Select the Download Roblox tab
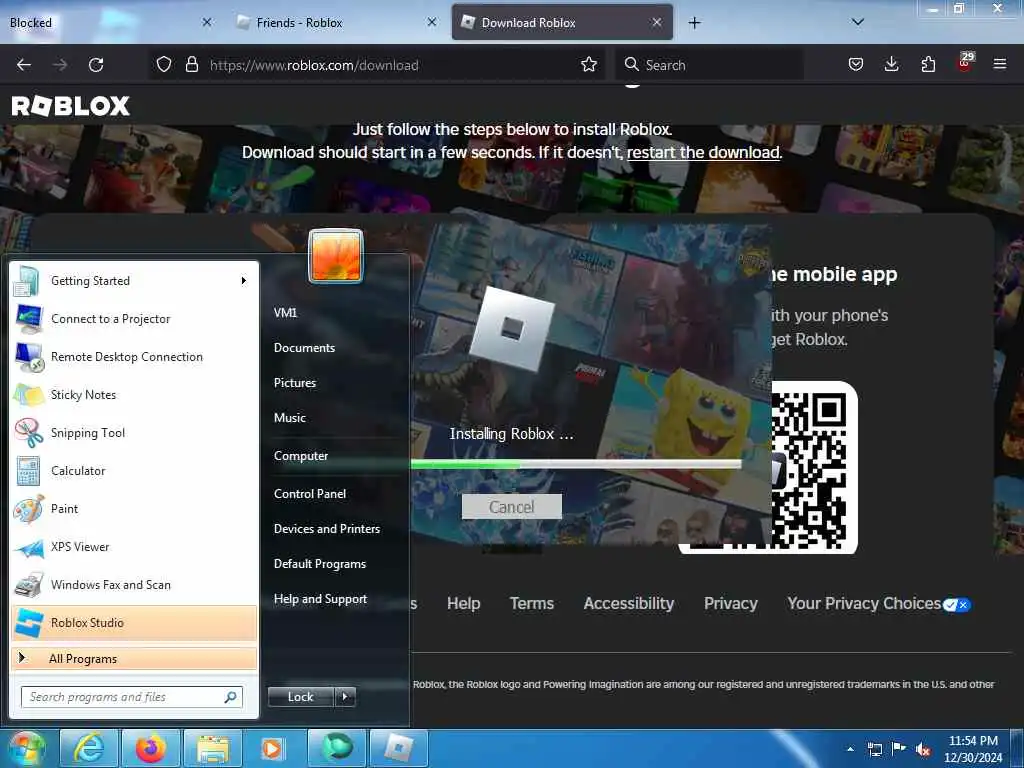This screenshot has height=768, width=1024. click(x=562, y=22)
